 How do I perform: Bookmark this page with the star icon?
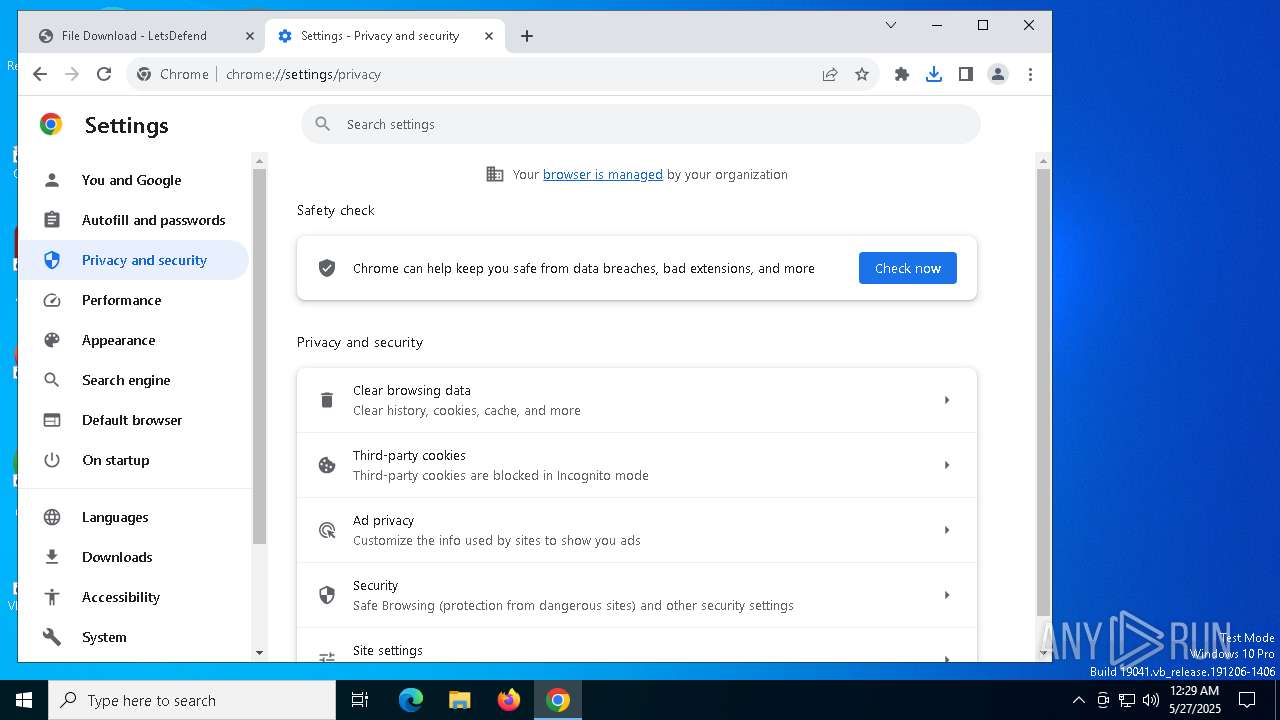862,74
